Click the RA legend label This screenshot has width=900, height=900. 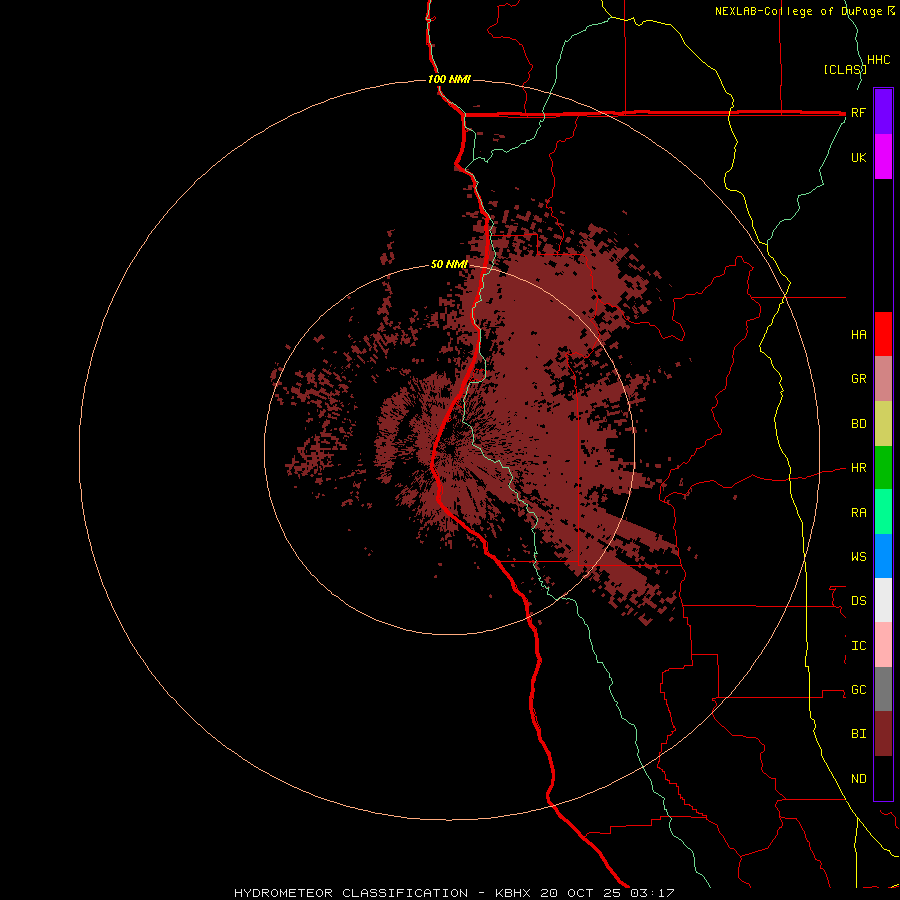coord(858,513)
